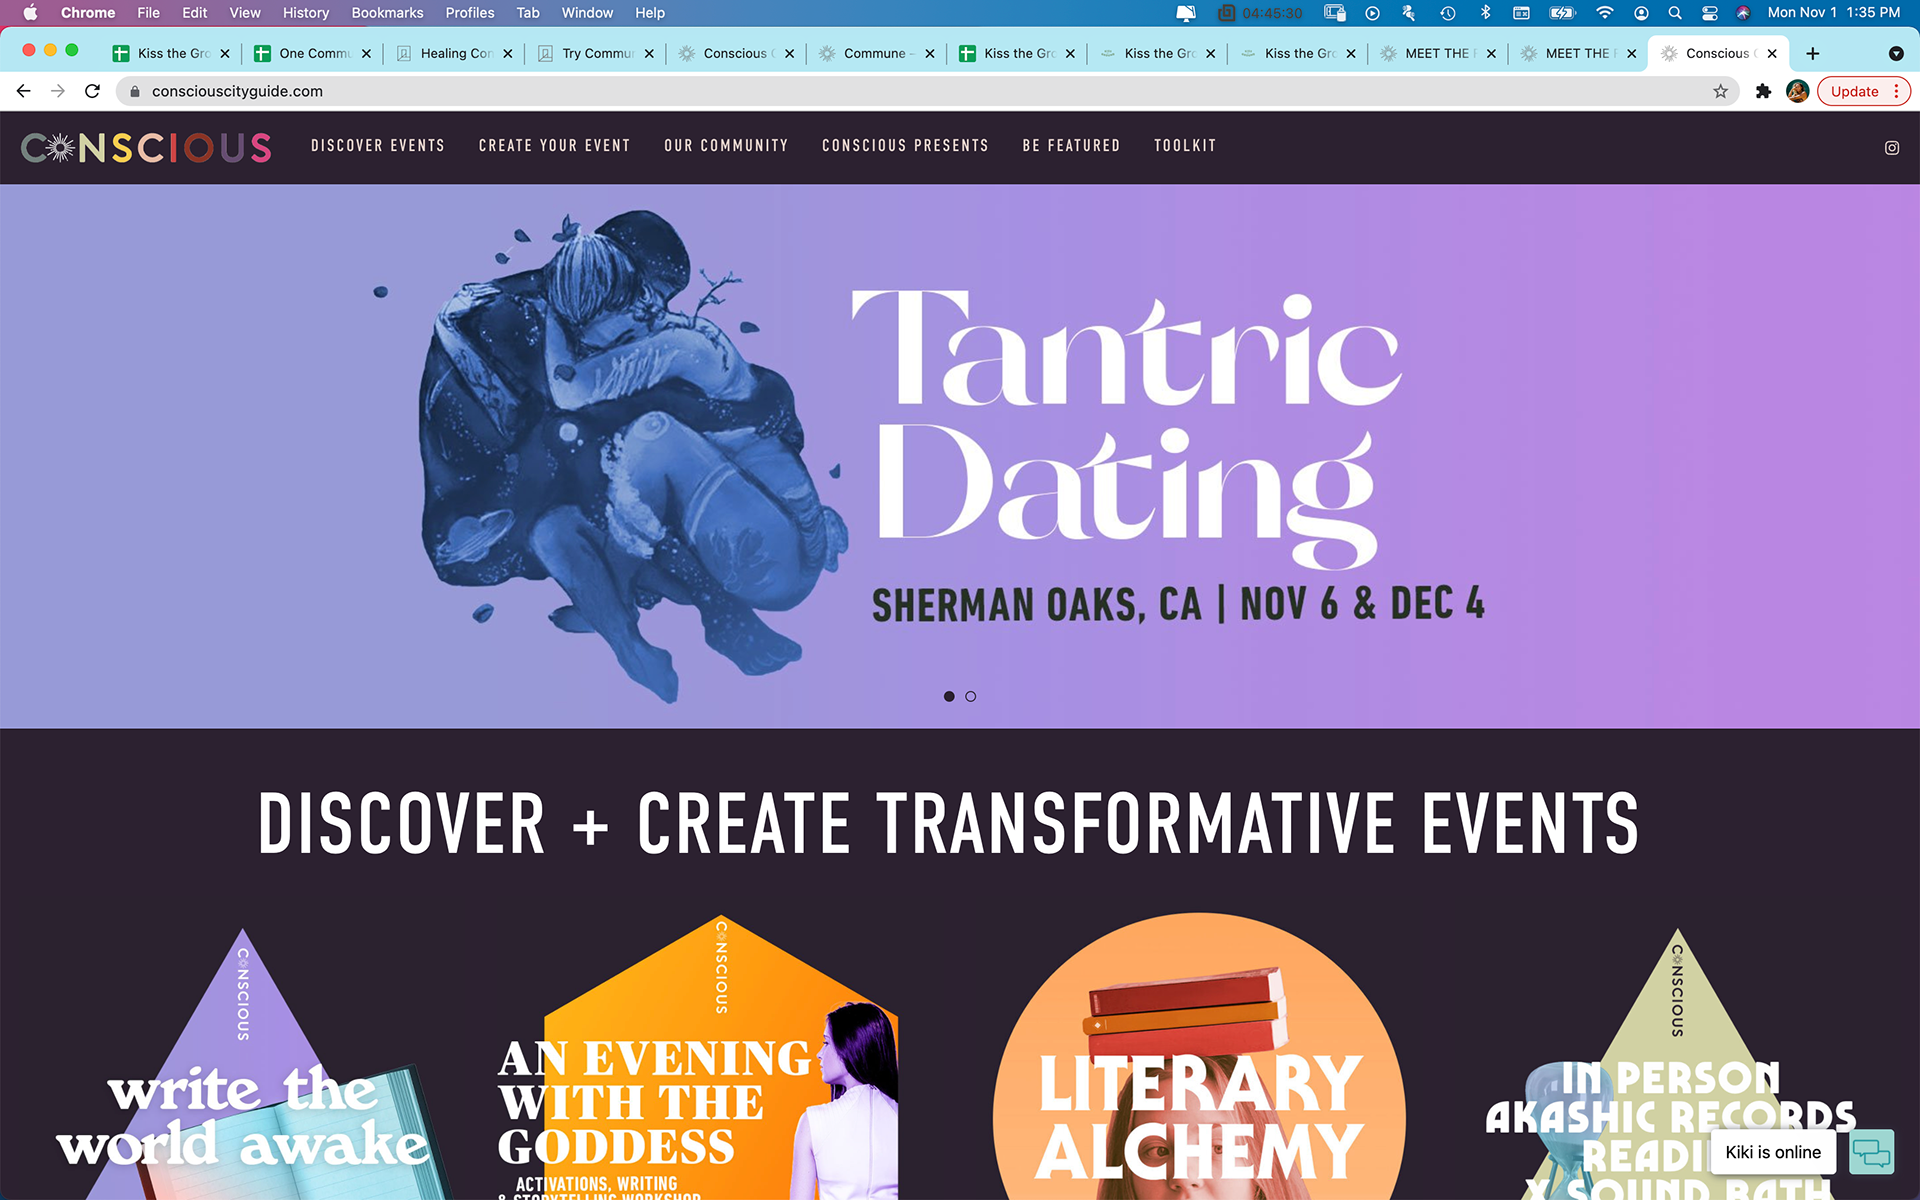This screenshot has width=1920, height=1200.
Task: Click the Conscious logo in site header
Action: pos(146,148)
